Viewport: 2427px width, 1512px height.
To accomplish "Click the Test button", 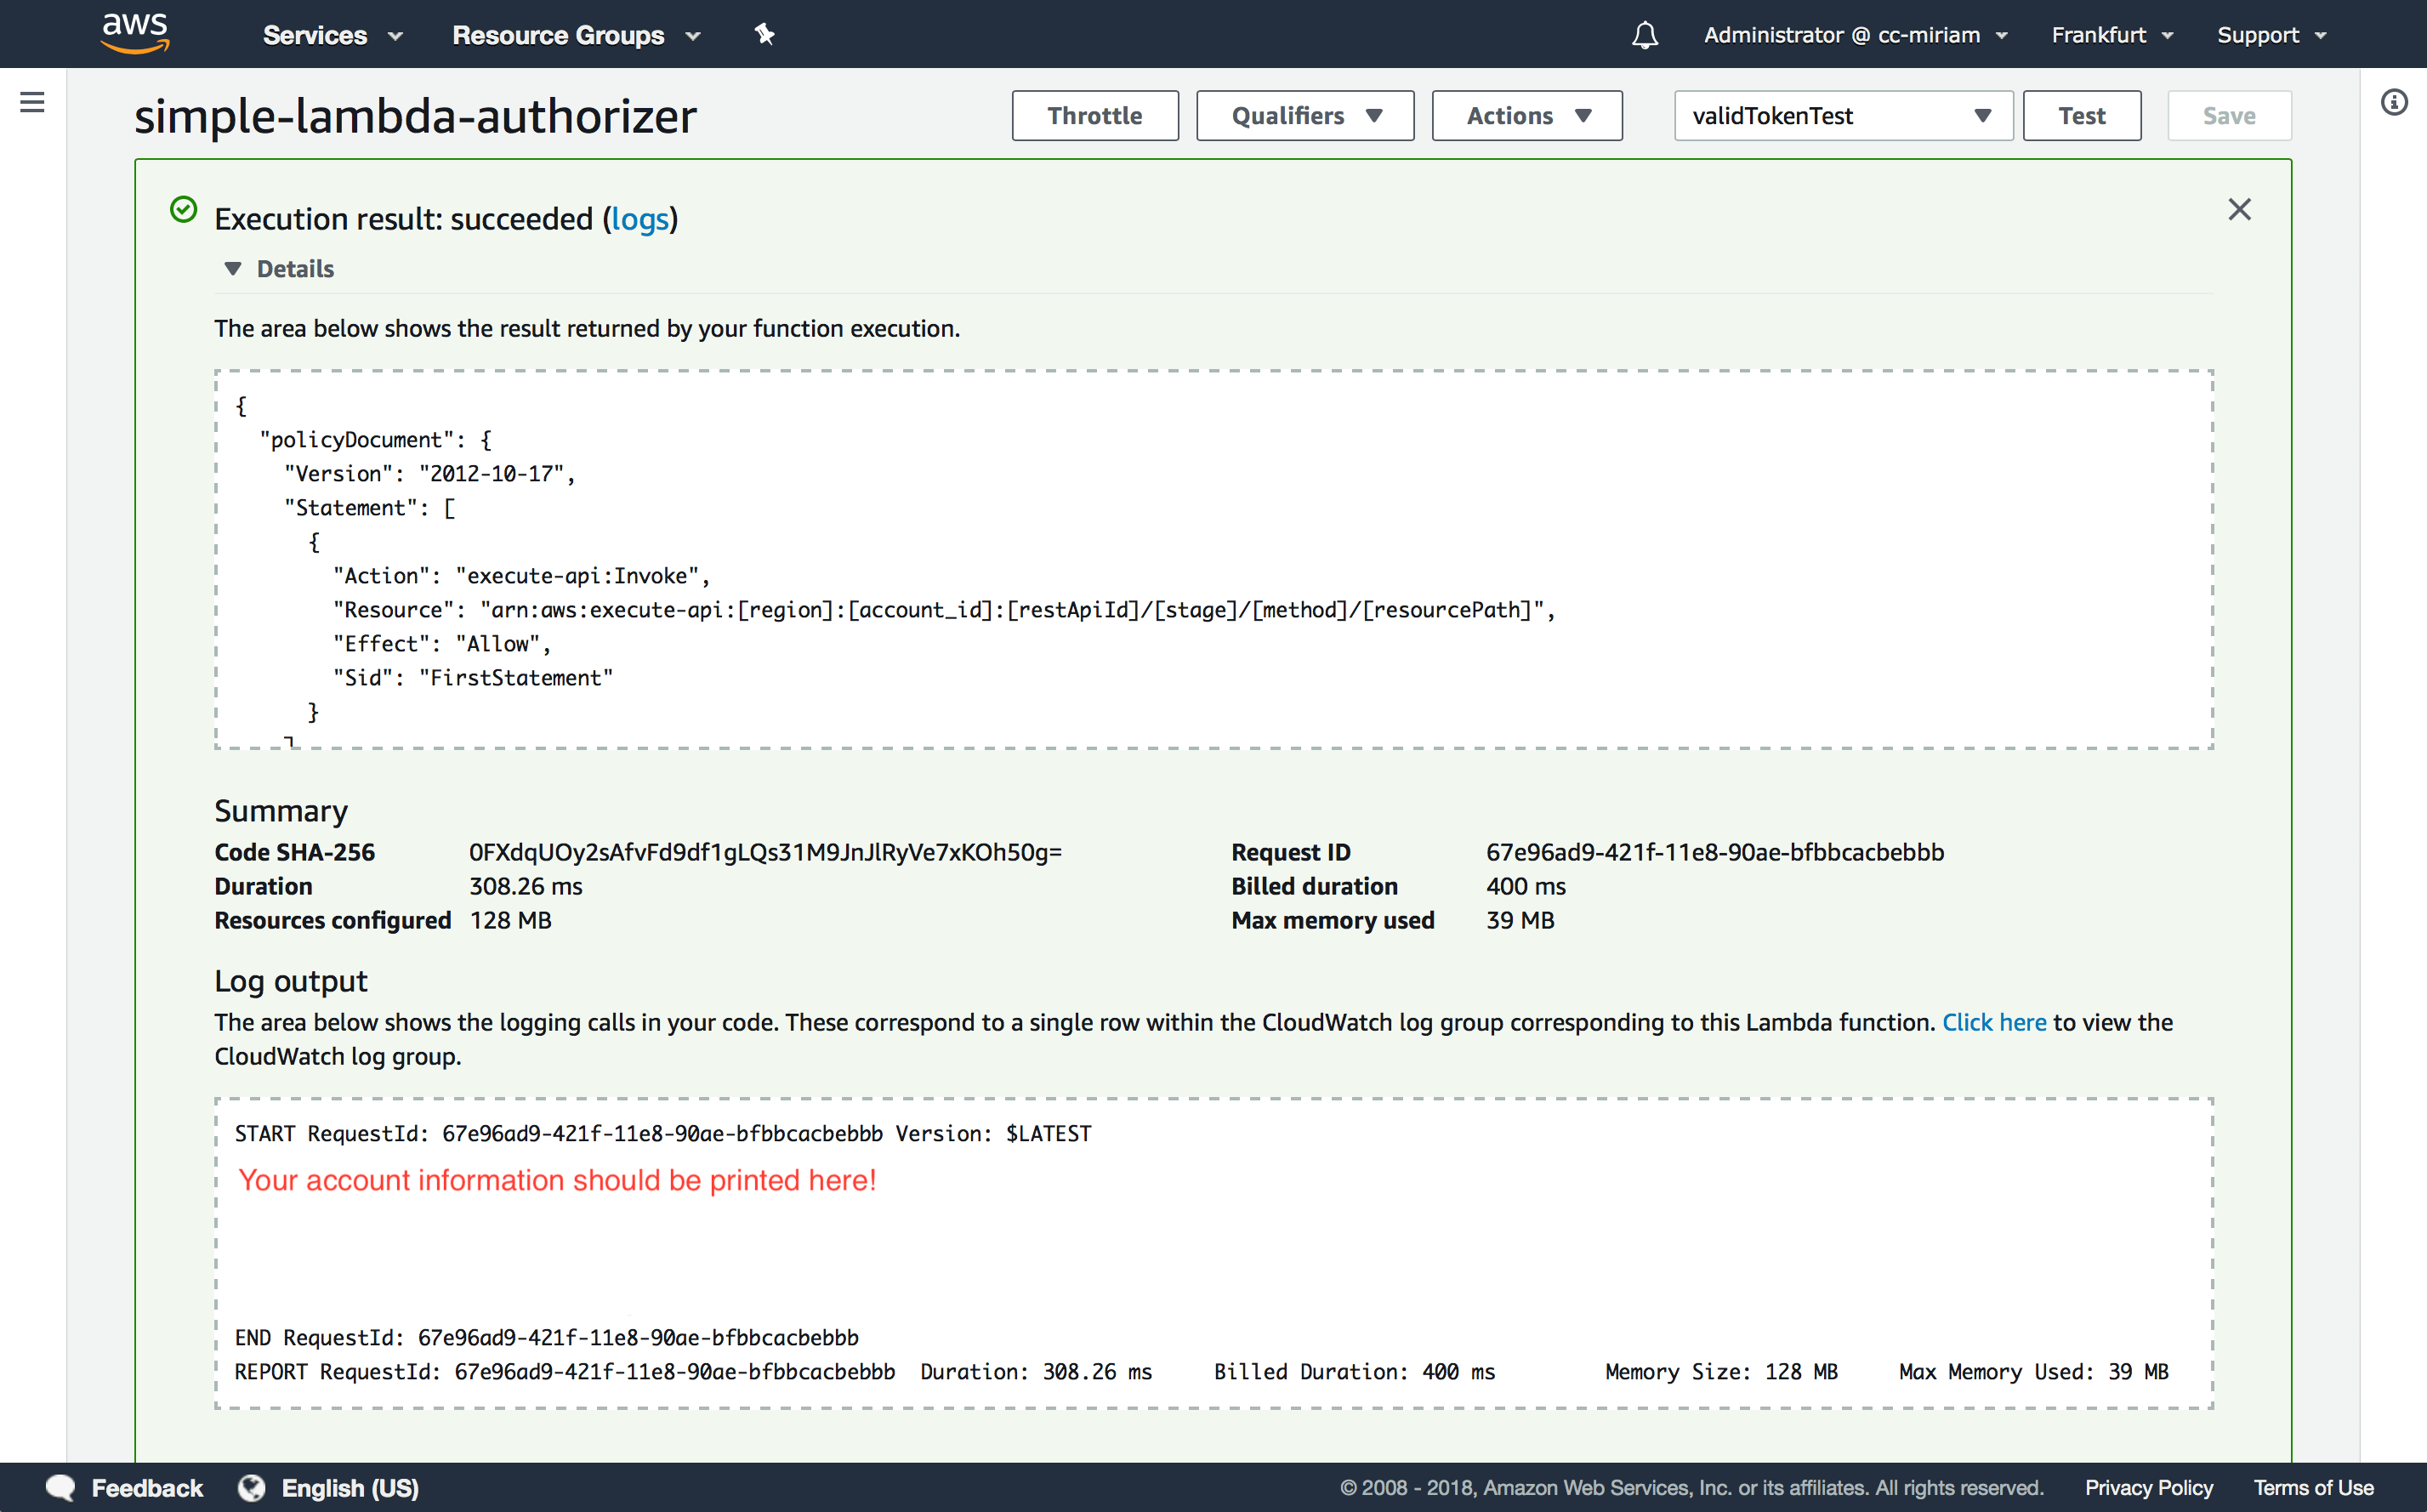I will click(x=2081, y=116).
